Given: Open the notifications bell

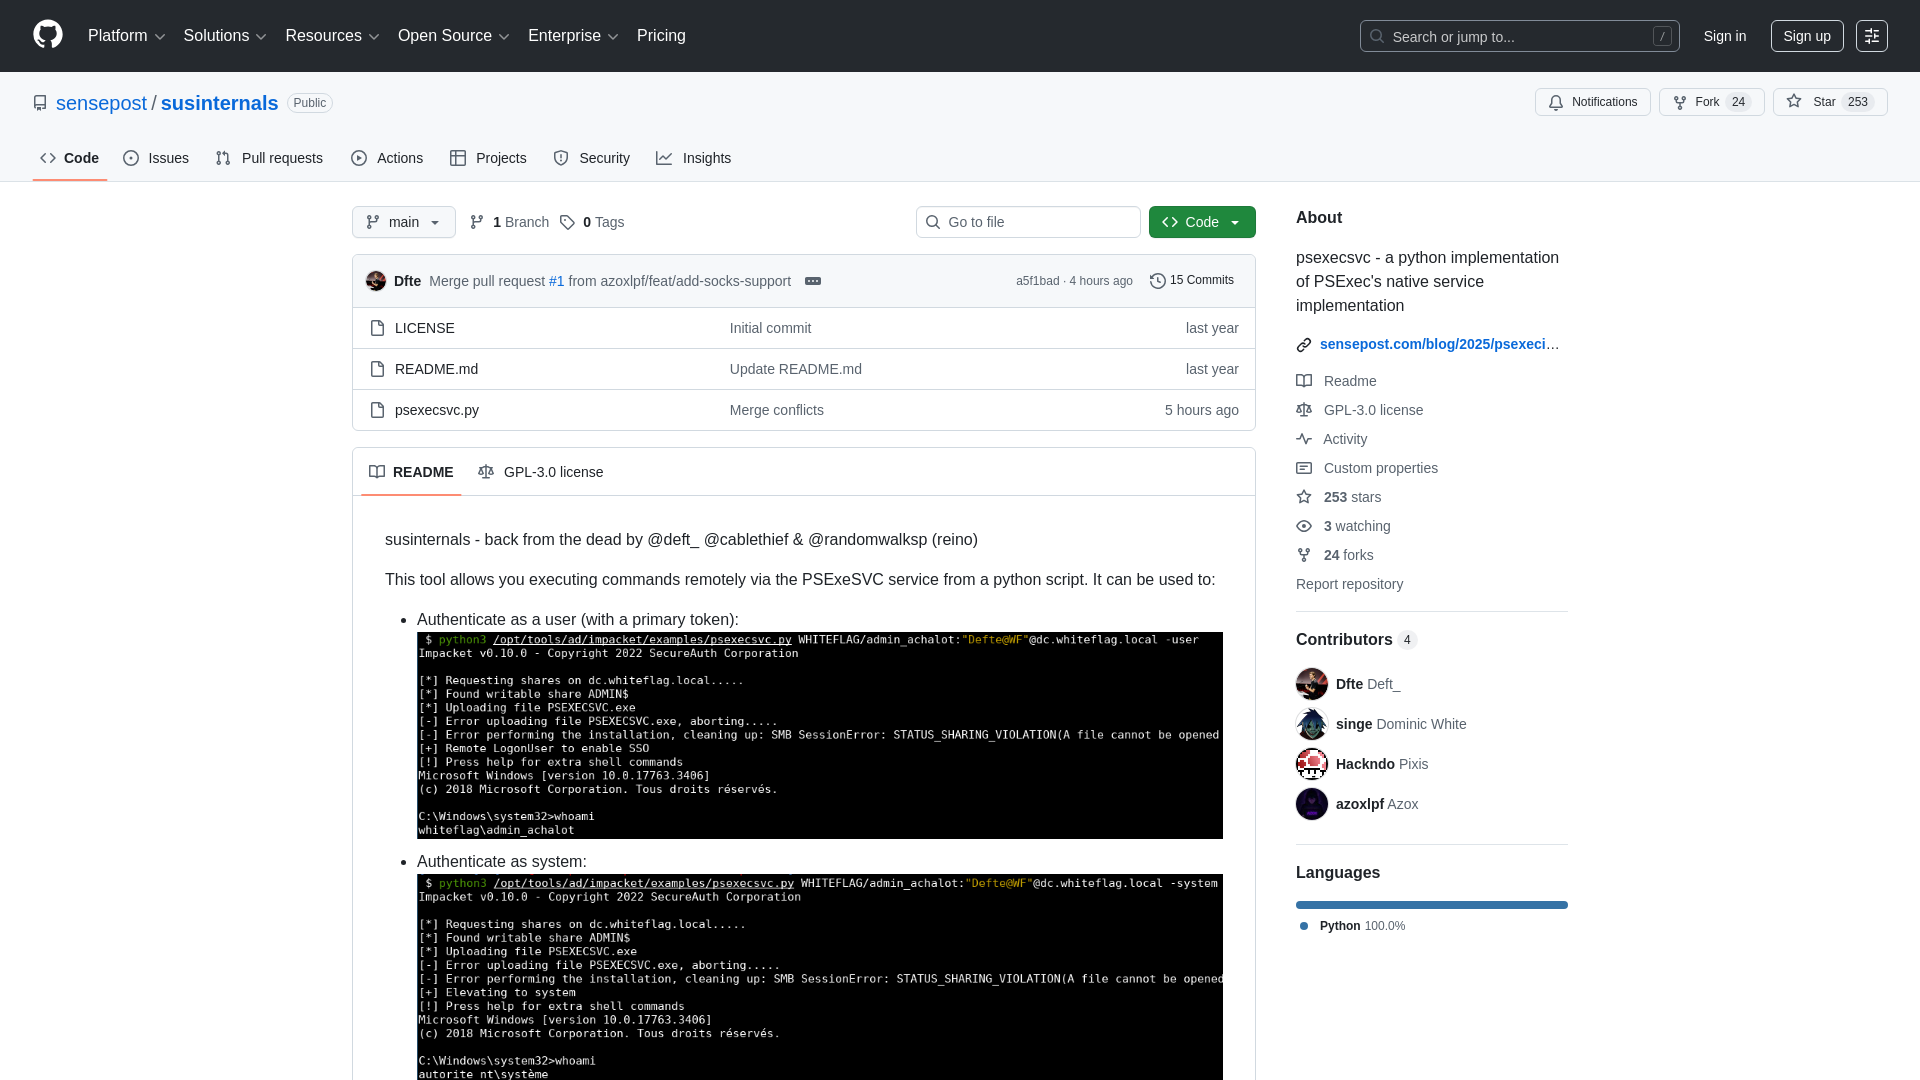Looking at the screenshot, I should tap(1592, 102).
